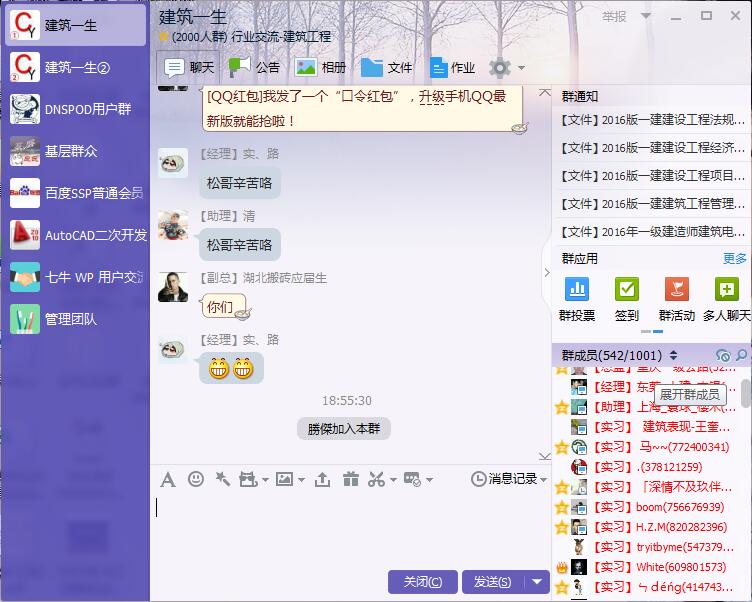This screenshot has height=602, width=752.
Task: Expand the dropdown beside the settings gear
Action: click(x=521, y=68)
